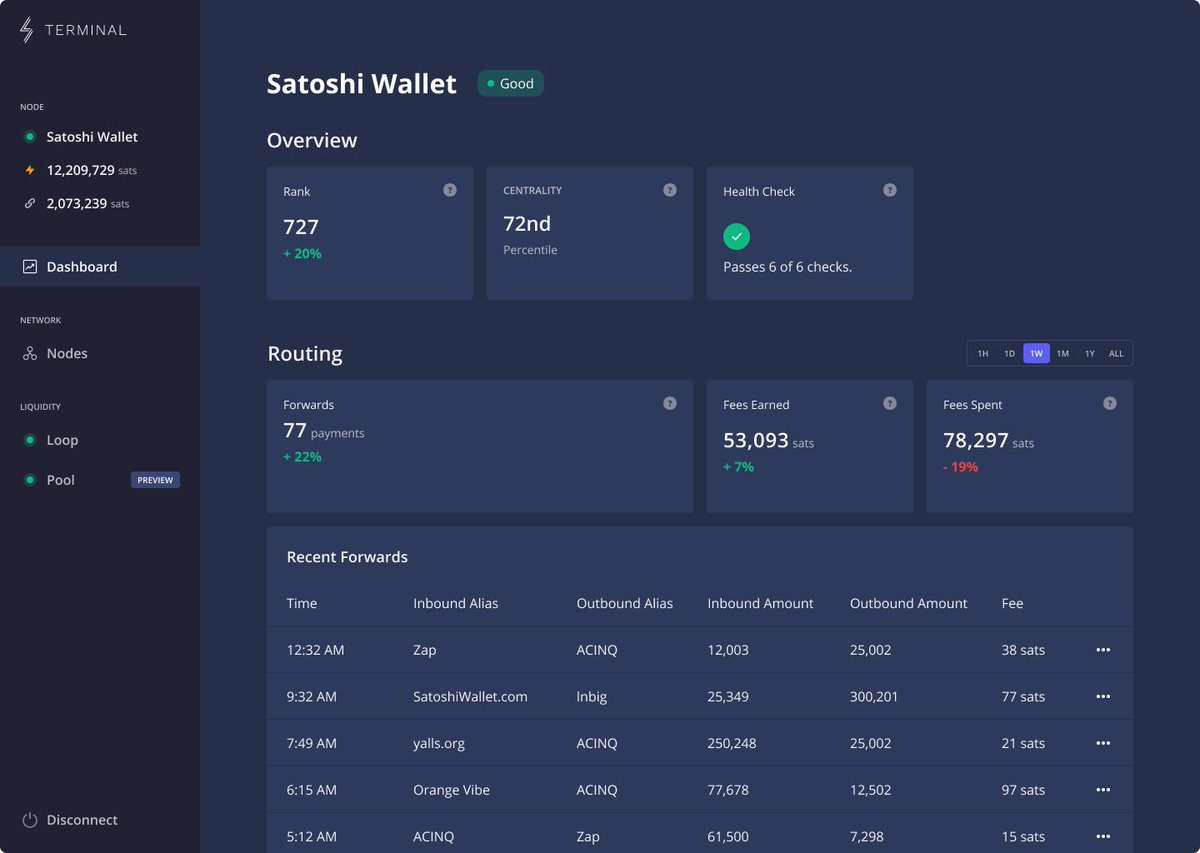Screen dimensions: 1200x853
Task: Select the 1D time range
Action: (x=1010, y=353)
